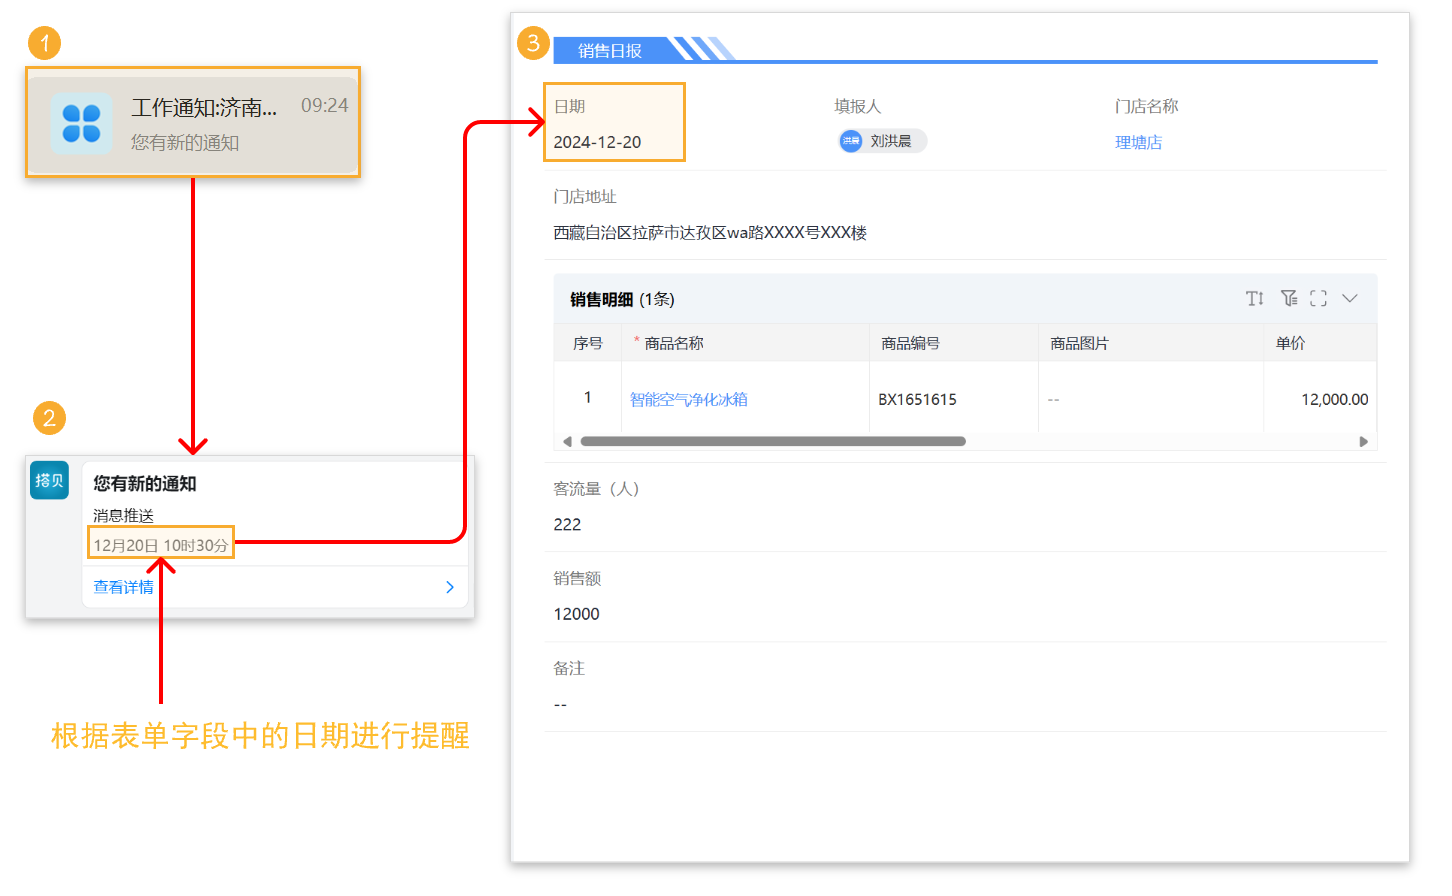Click the numbered badge 3 on the form panel
Screen dimensions: 1452x896
click(535, 44)
